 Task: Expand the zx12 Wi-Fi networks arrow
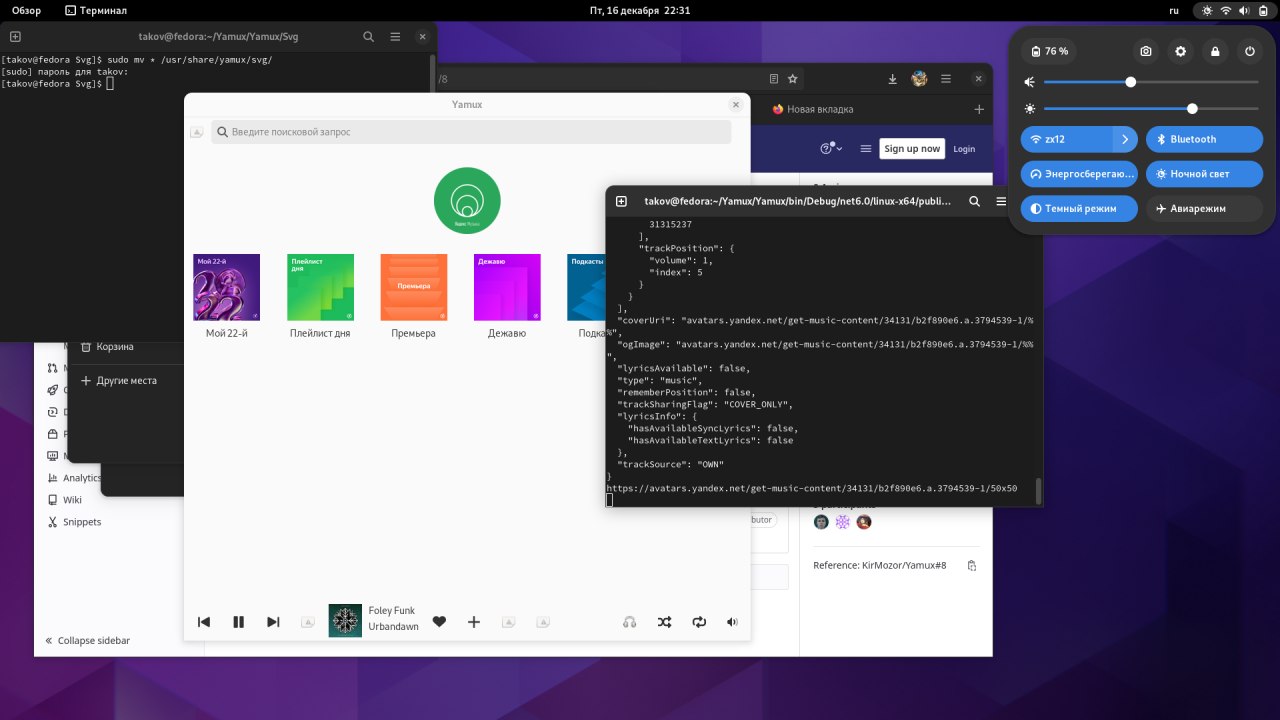tap(1125, 139)
